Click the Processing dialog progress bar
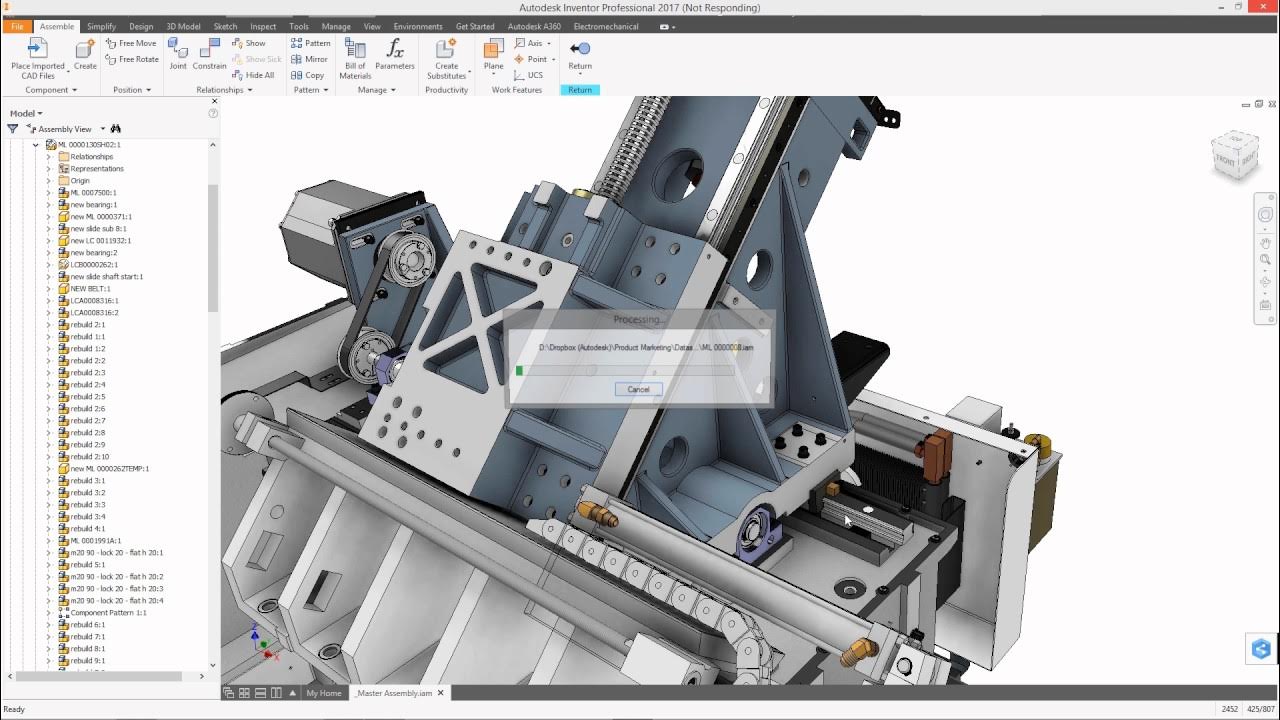 point(625,370)
